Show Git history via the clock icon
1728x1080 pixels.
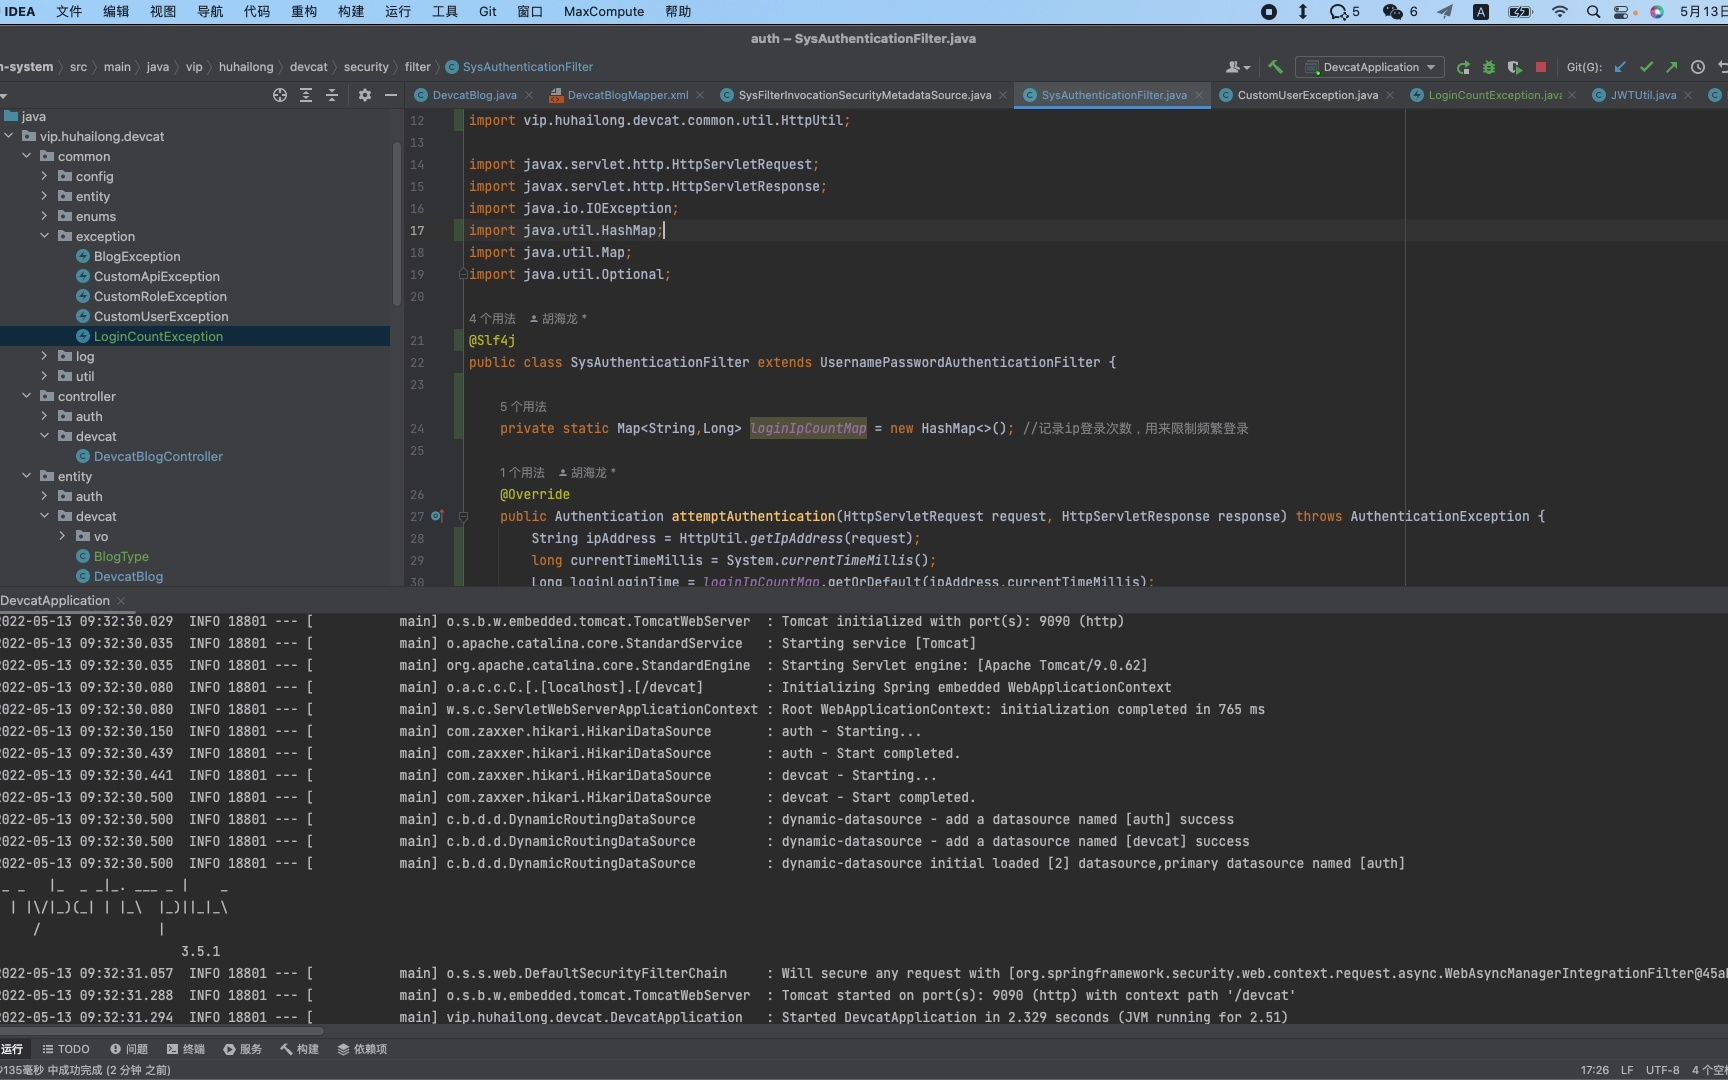1698,67
